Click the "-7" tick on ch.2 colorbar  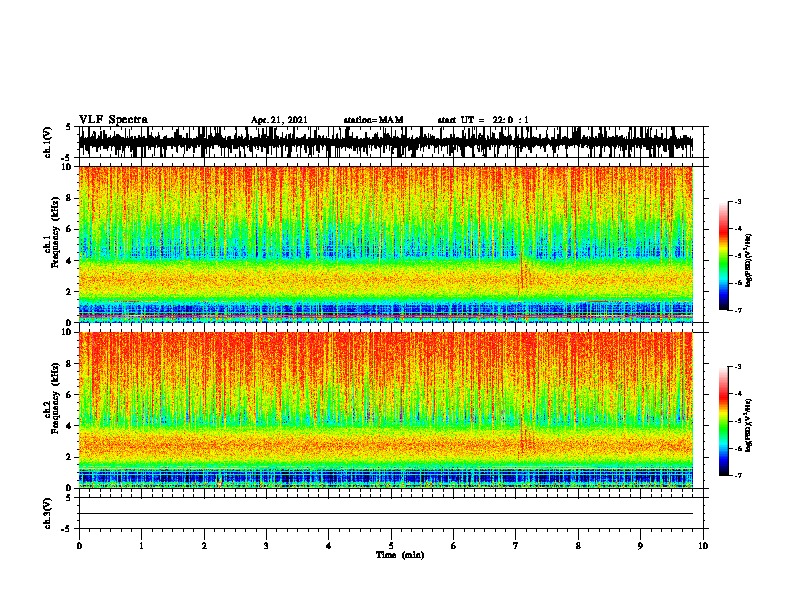click(x=738, y=475)
